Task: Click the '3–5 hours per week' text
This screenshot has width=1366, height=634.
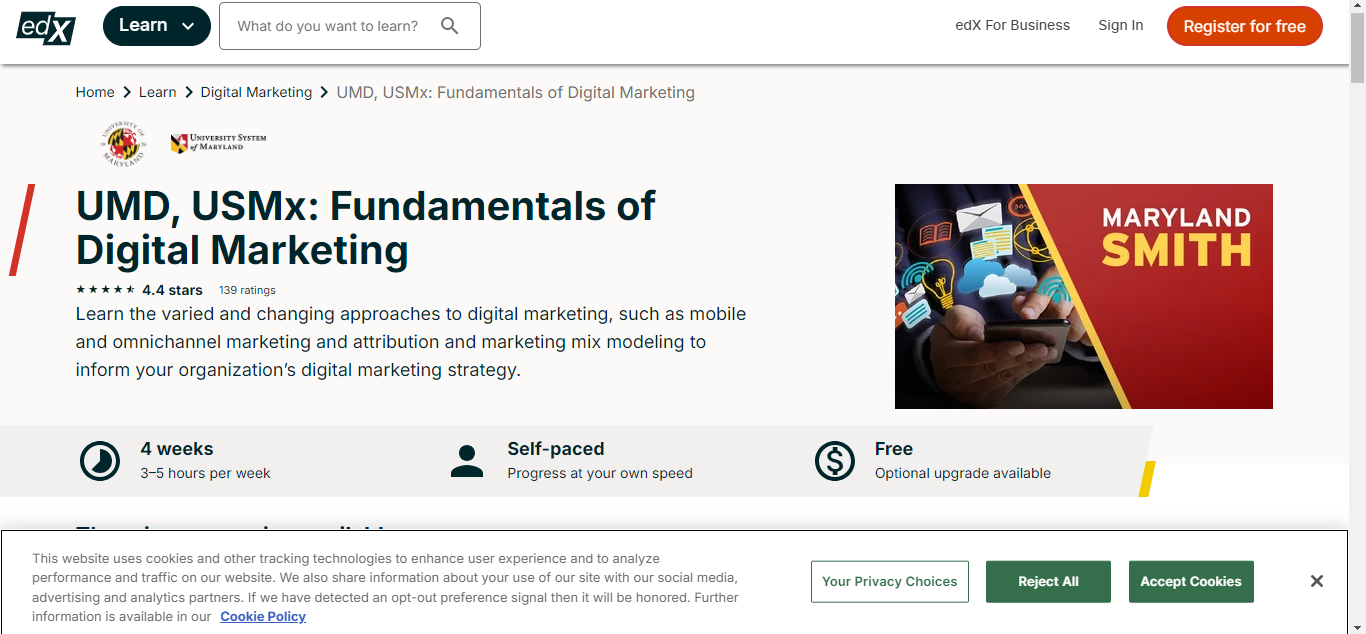Action: click(x=205, y=473)
